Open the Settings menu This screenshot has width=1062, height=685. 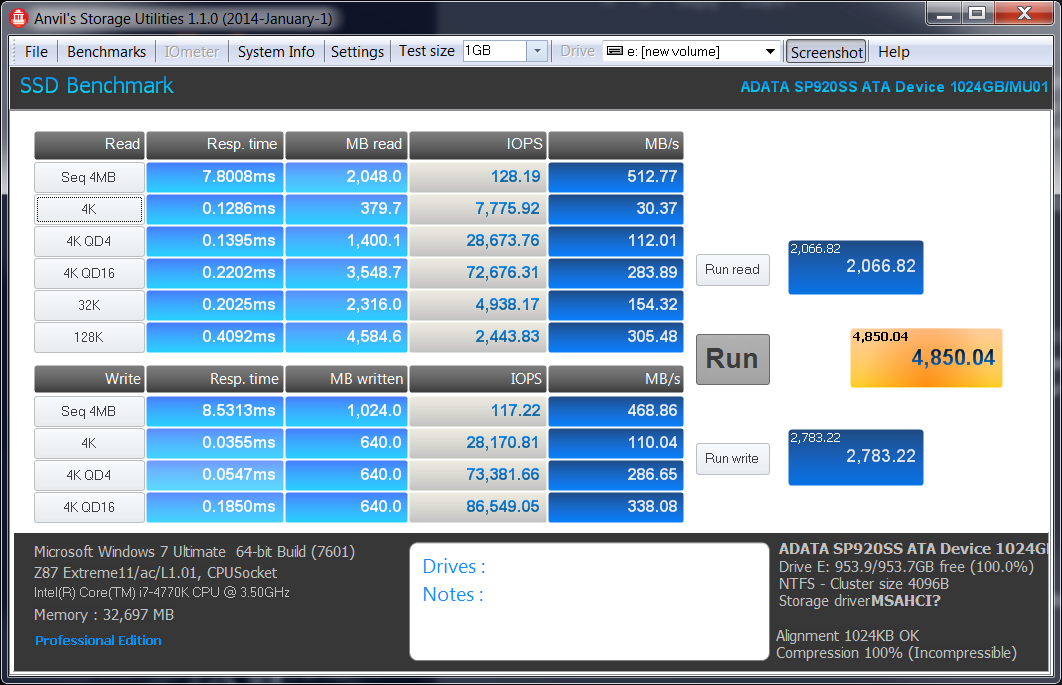[x=357, y=52]
